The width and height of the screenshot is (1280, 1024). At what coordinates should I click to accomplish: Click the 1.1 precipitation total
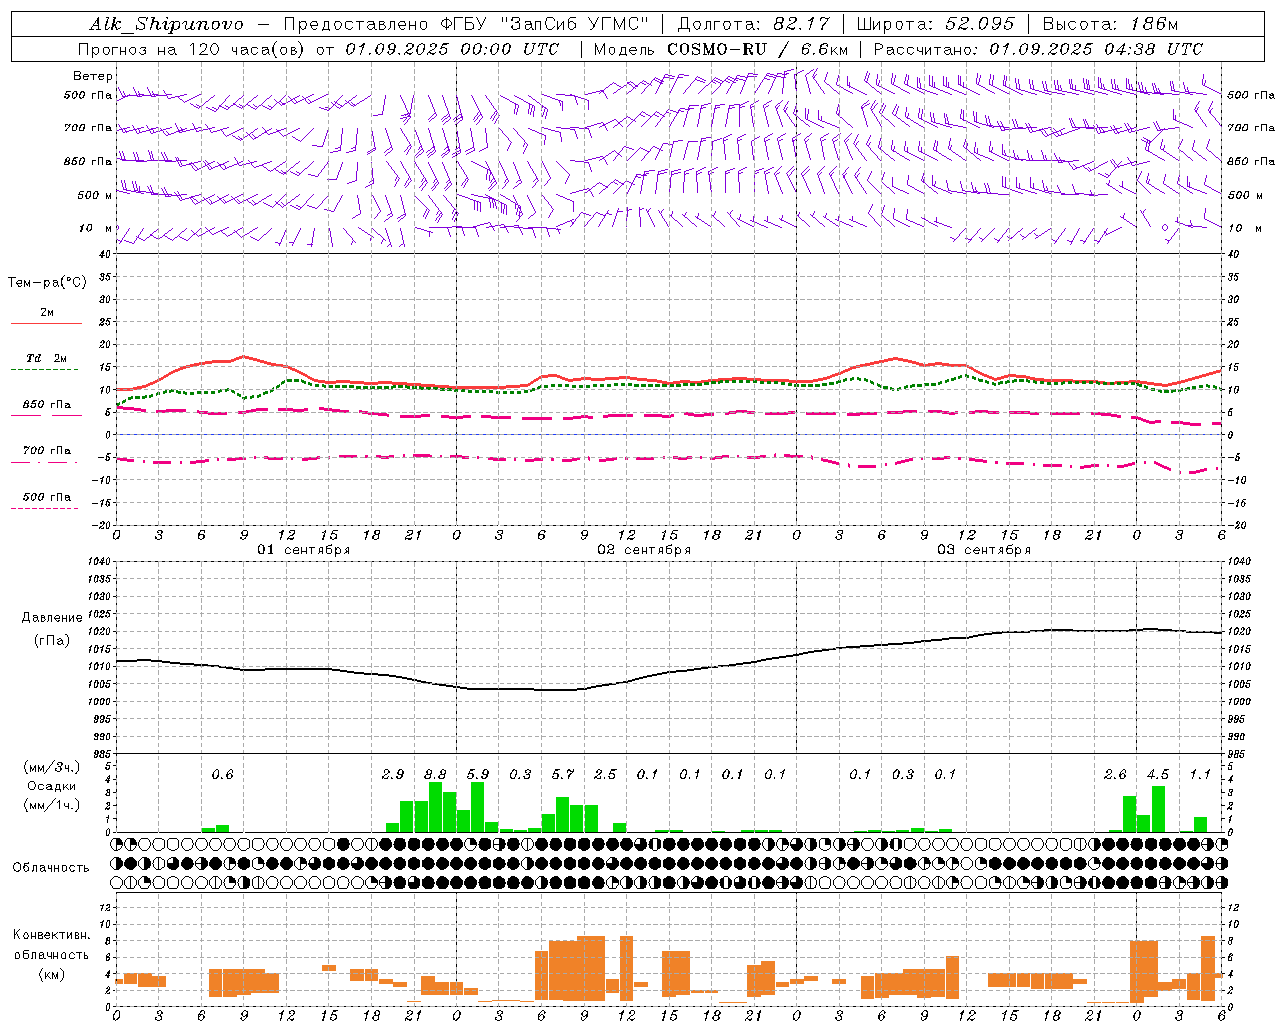[1200, 775]
